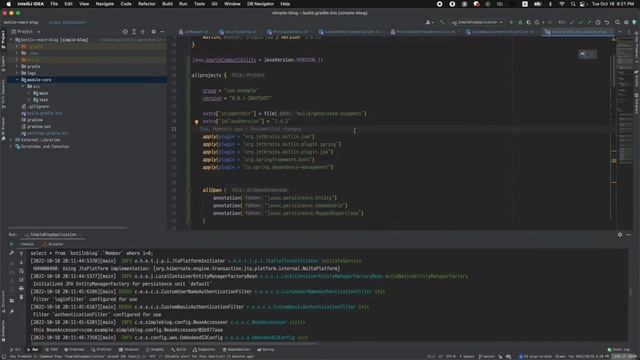Open the Terminal tool window button
Image resolution: width=640 pixels, height=360 pixels.
coord(129,350)
